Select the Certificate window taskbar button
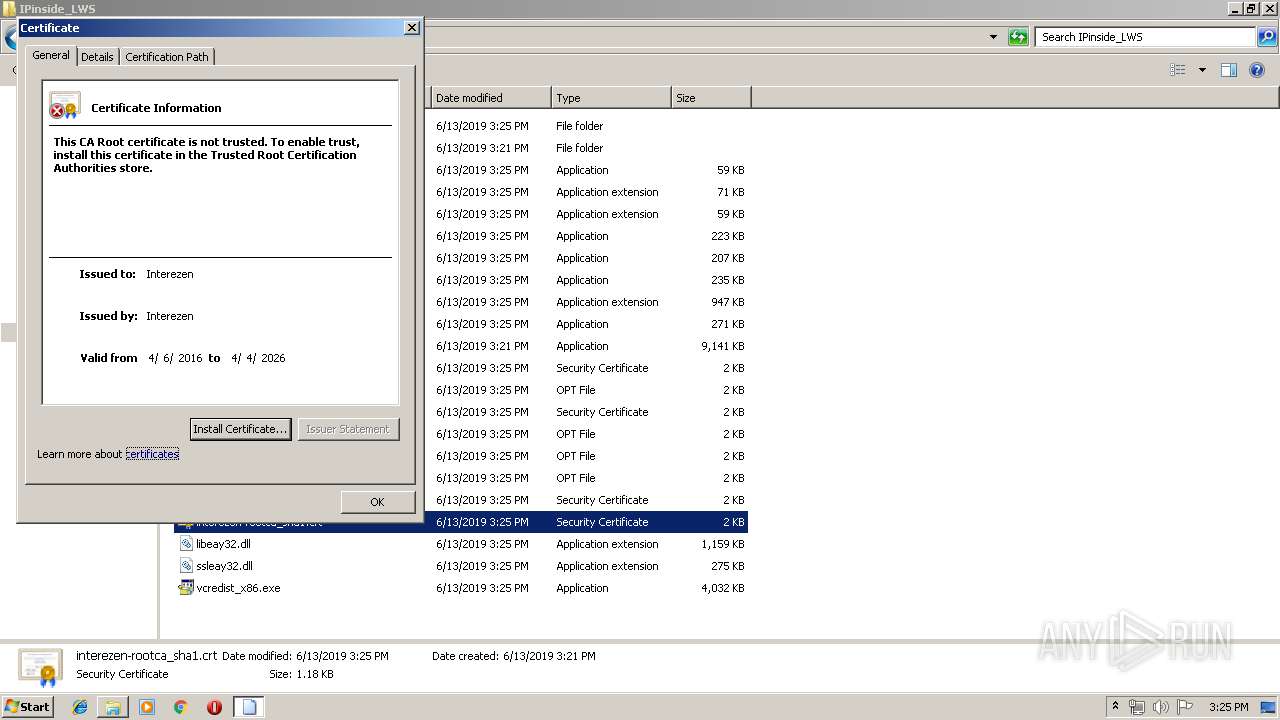Screen dimensions: 1280x720 pyautogui.click(x=249, y=707)
